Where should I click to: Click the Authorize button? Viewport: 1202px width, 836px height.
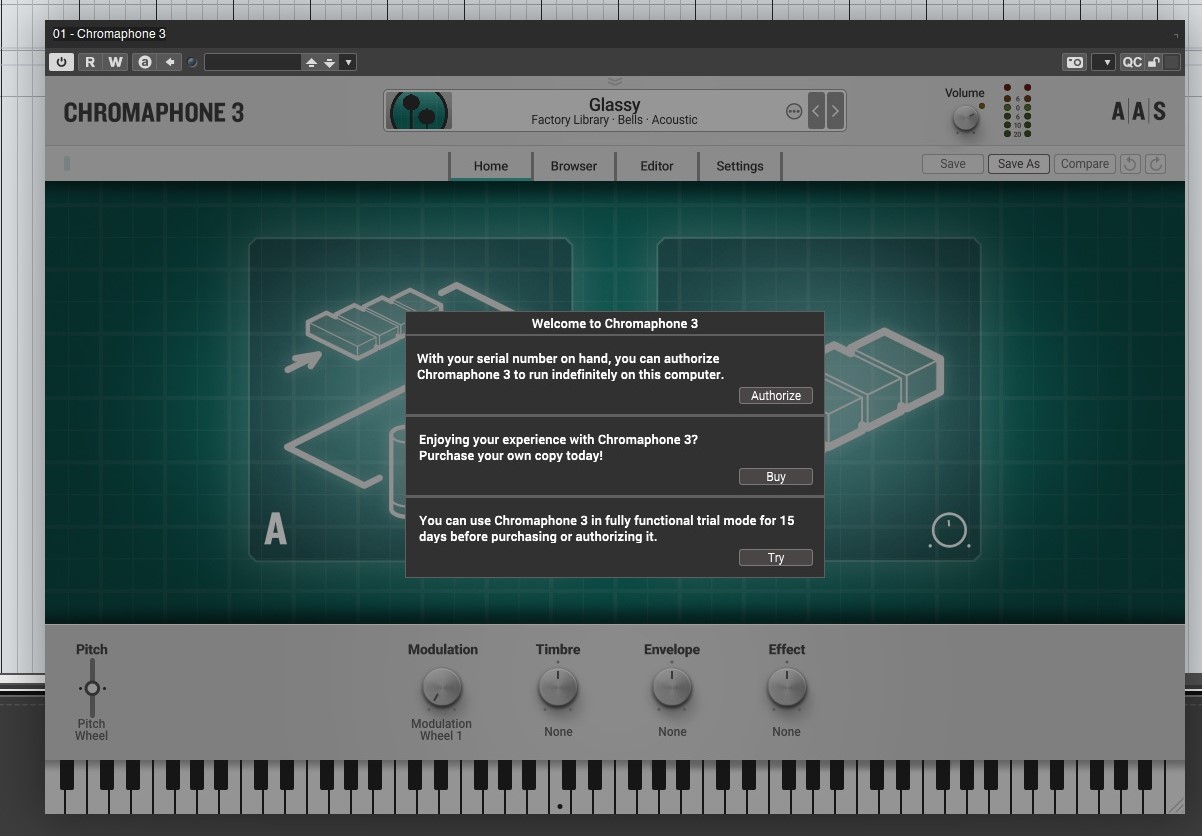[x=776, y=396]
